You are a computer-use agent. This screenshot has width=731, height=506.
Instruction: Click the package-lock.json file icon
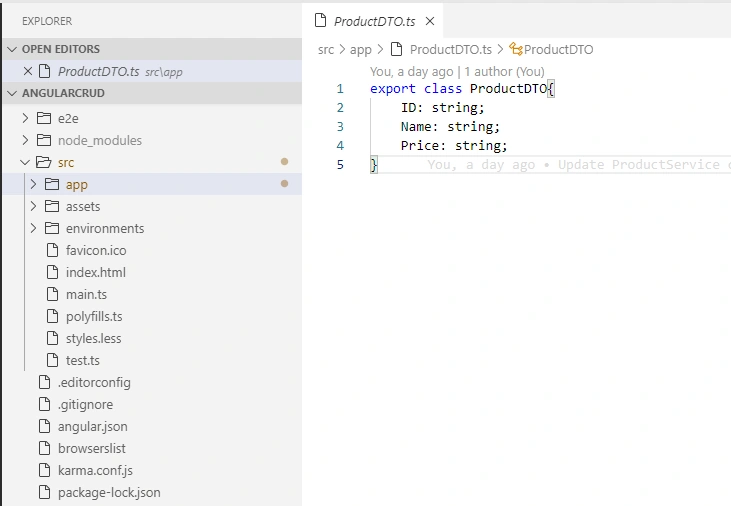pos(44,492)
